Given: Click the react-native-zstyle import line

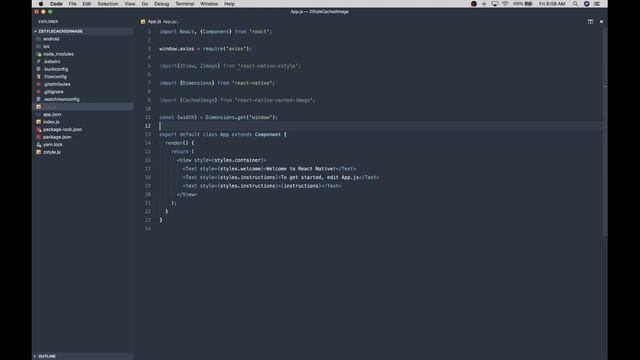Looking at the screenshot, I should [x=230, y=66].
